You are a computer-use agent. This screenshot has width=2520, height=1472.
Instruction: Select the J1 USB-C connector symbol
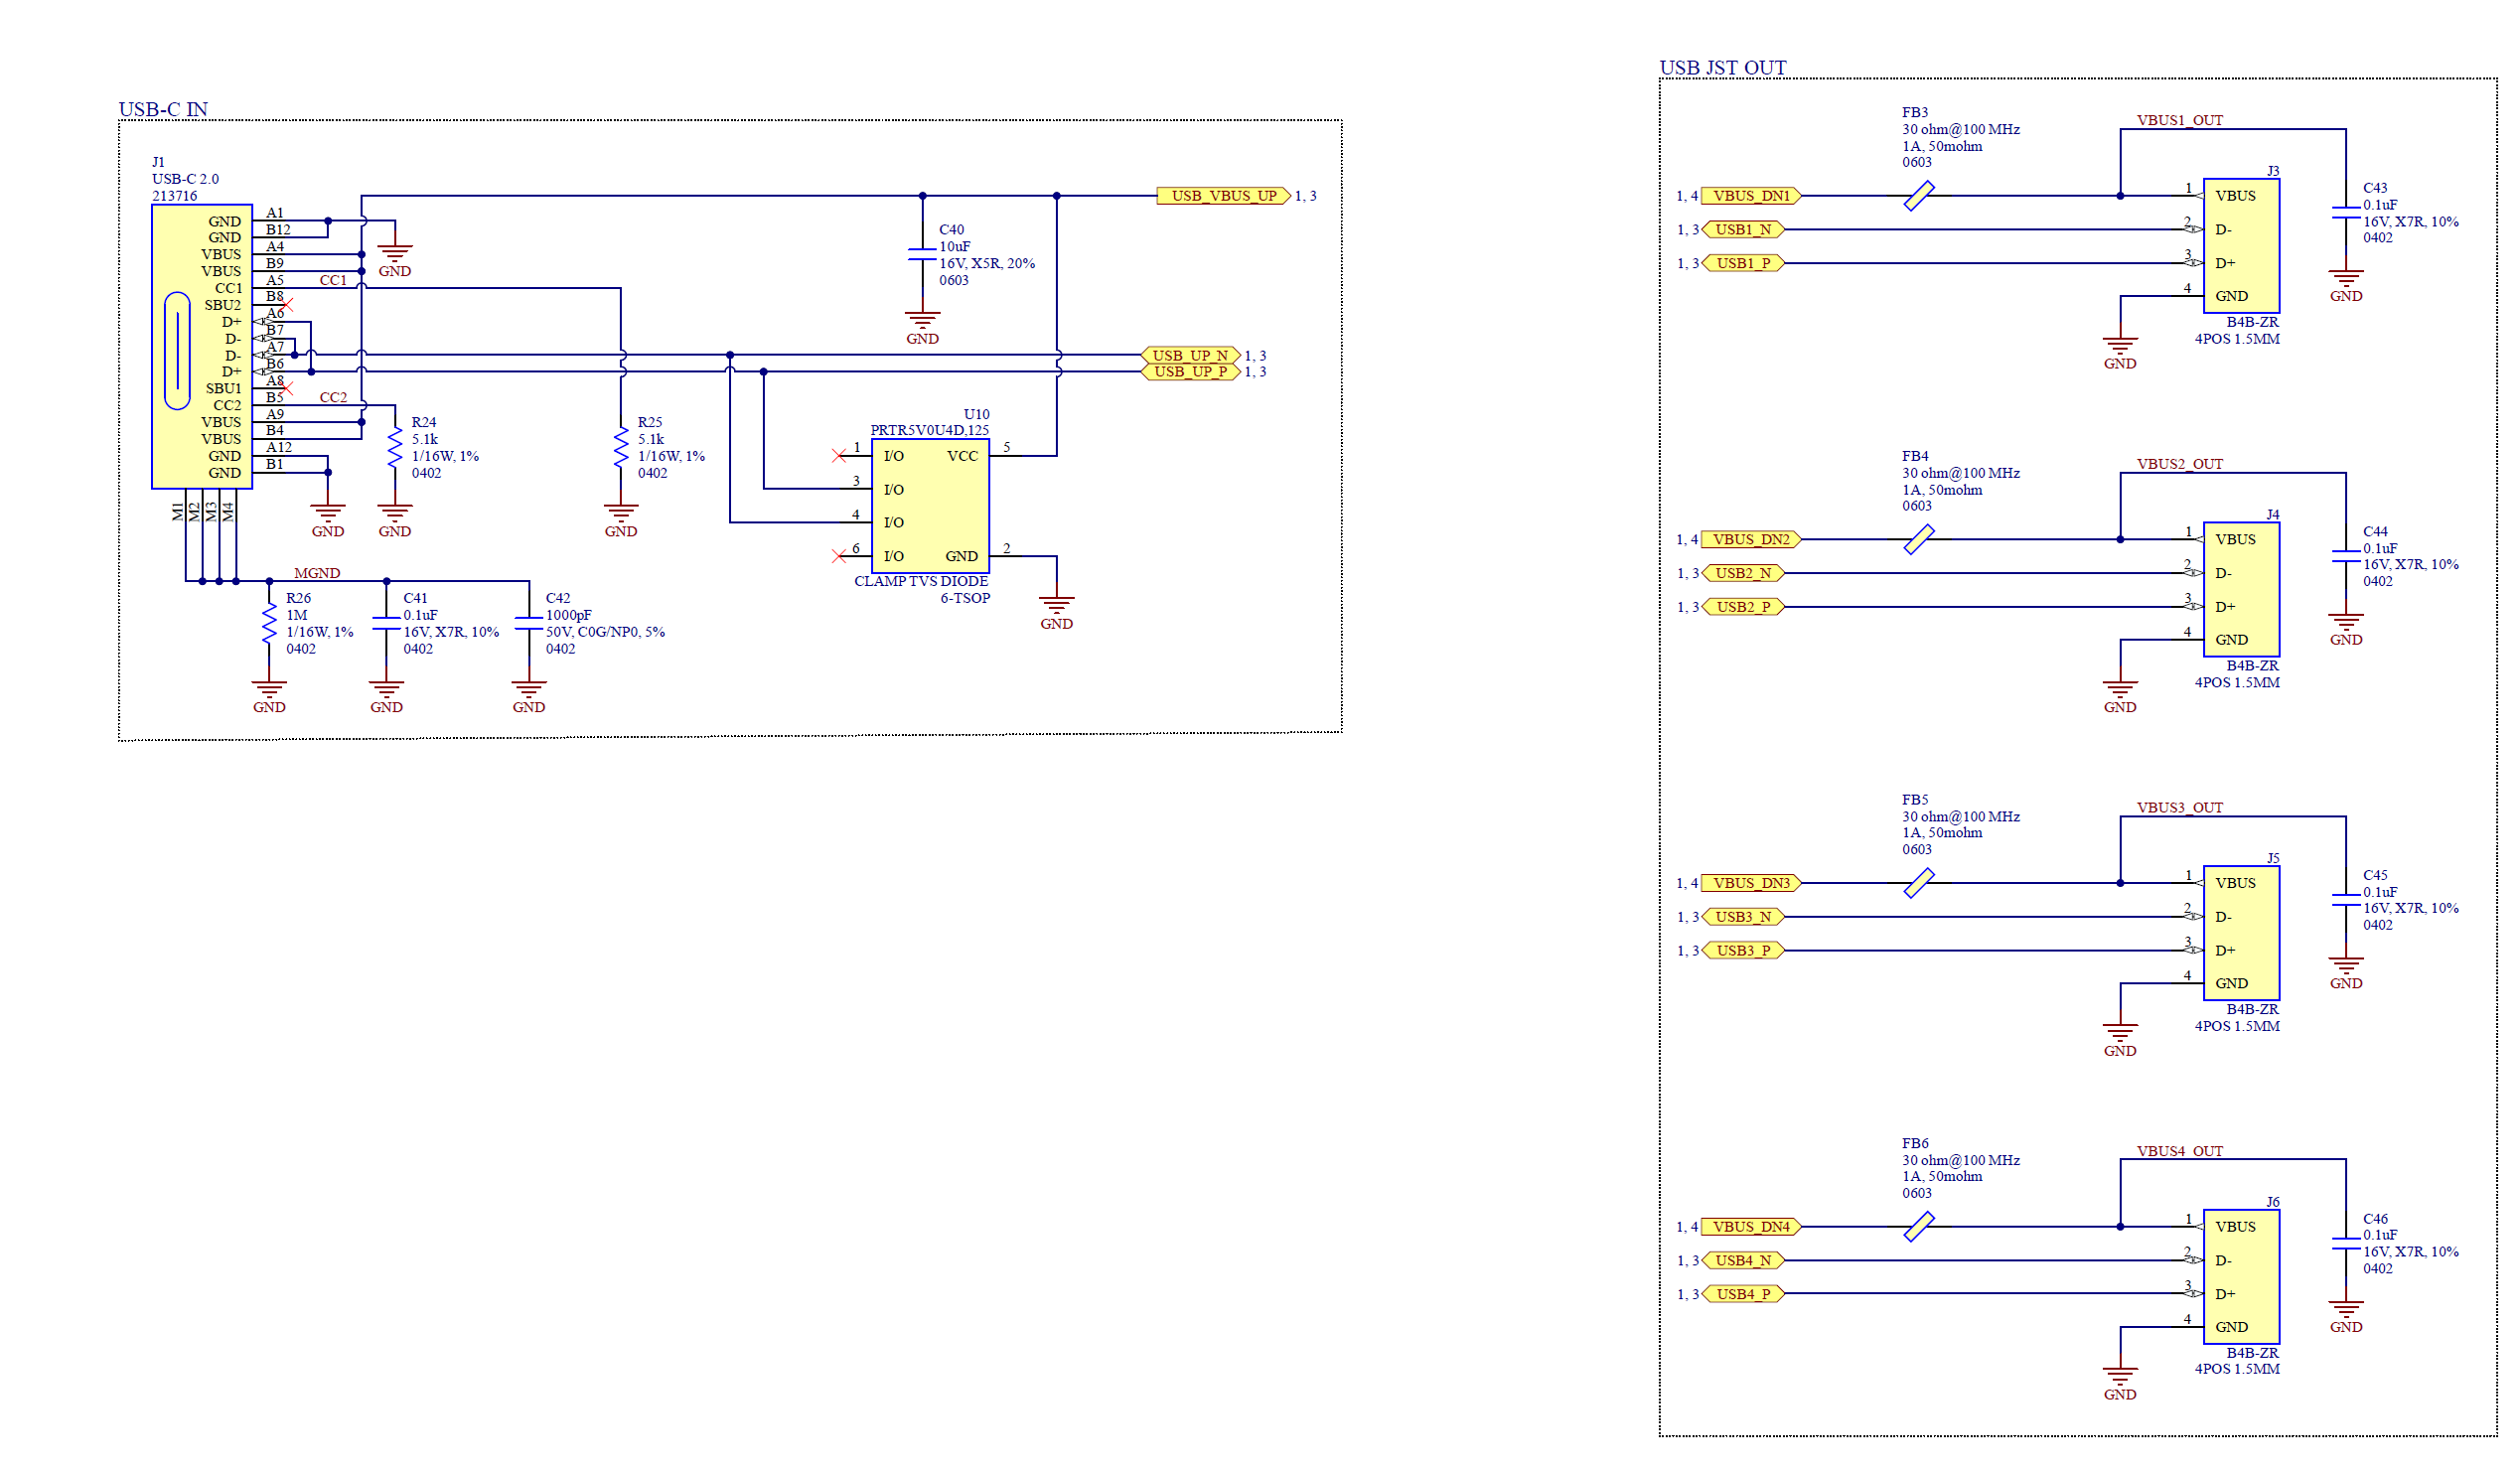pos(201,346)
